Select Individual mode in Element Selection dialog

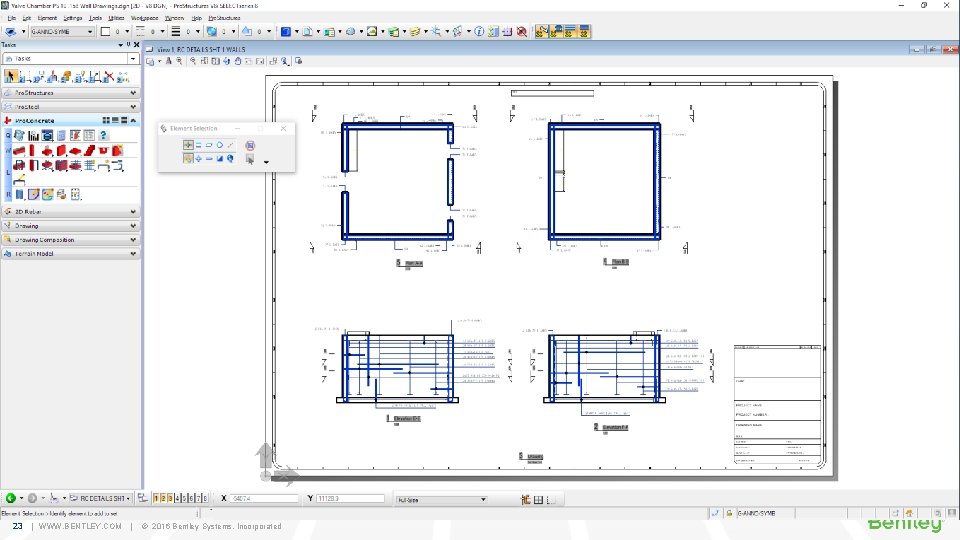coord(188,145)
